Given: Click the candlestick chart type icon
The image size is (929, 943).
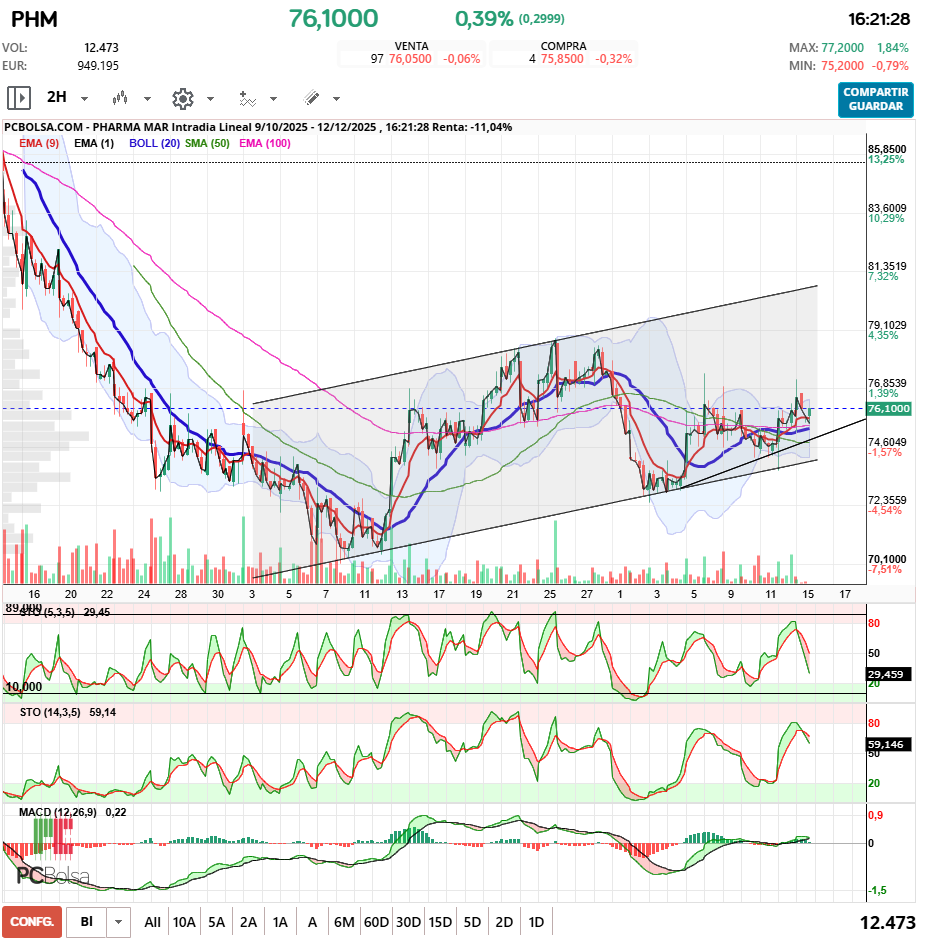Looking at the screenshot, I should [121, 98].
